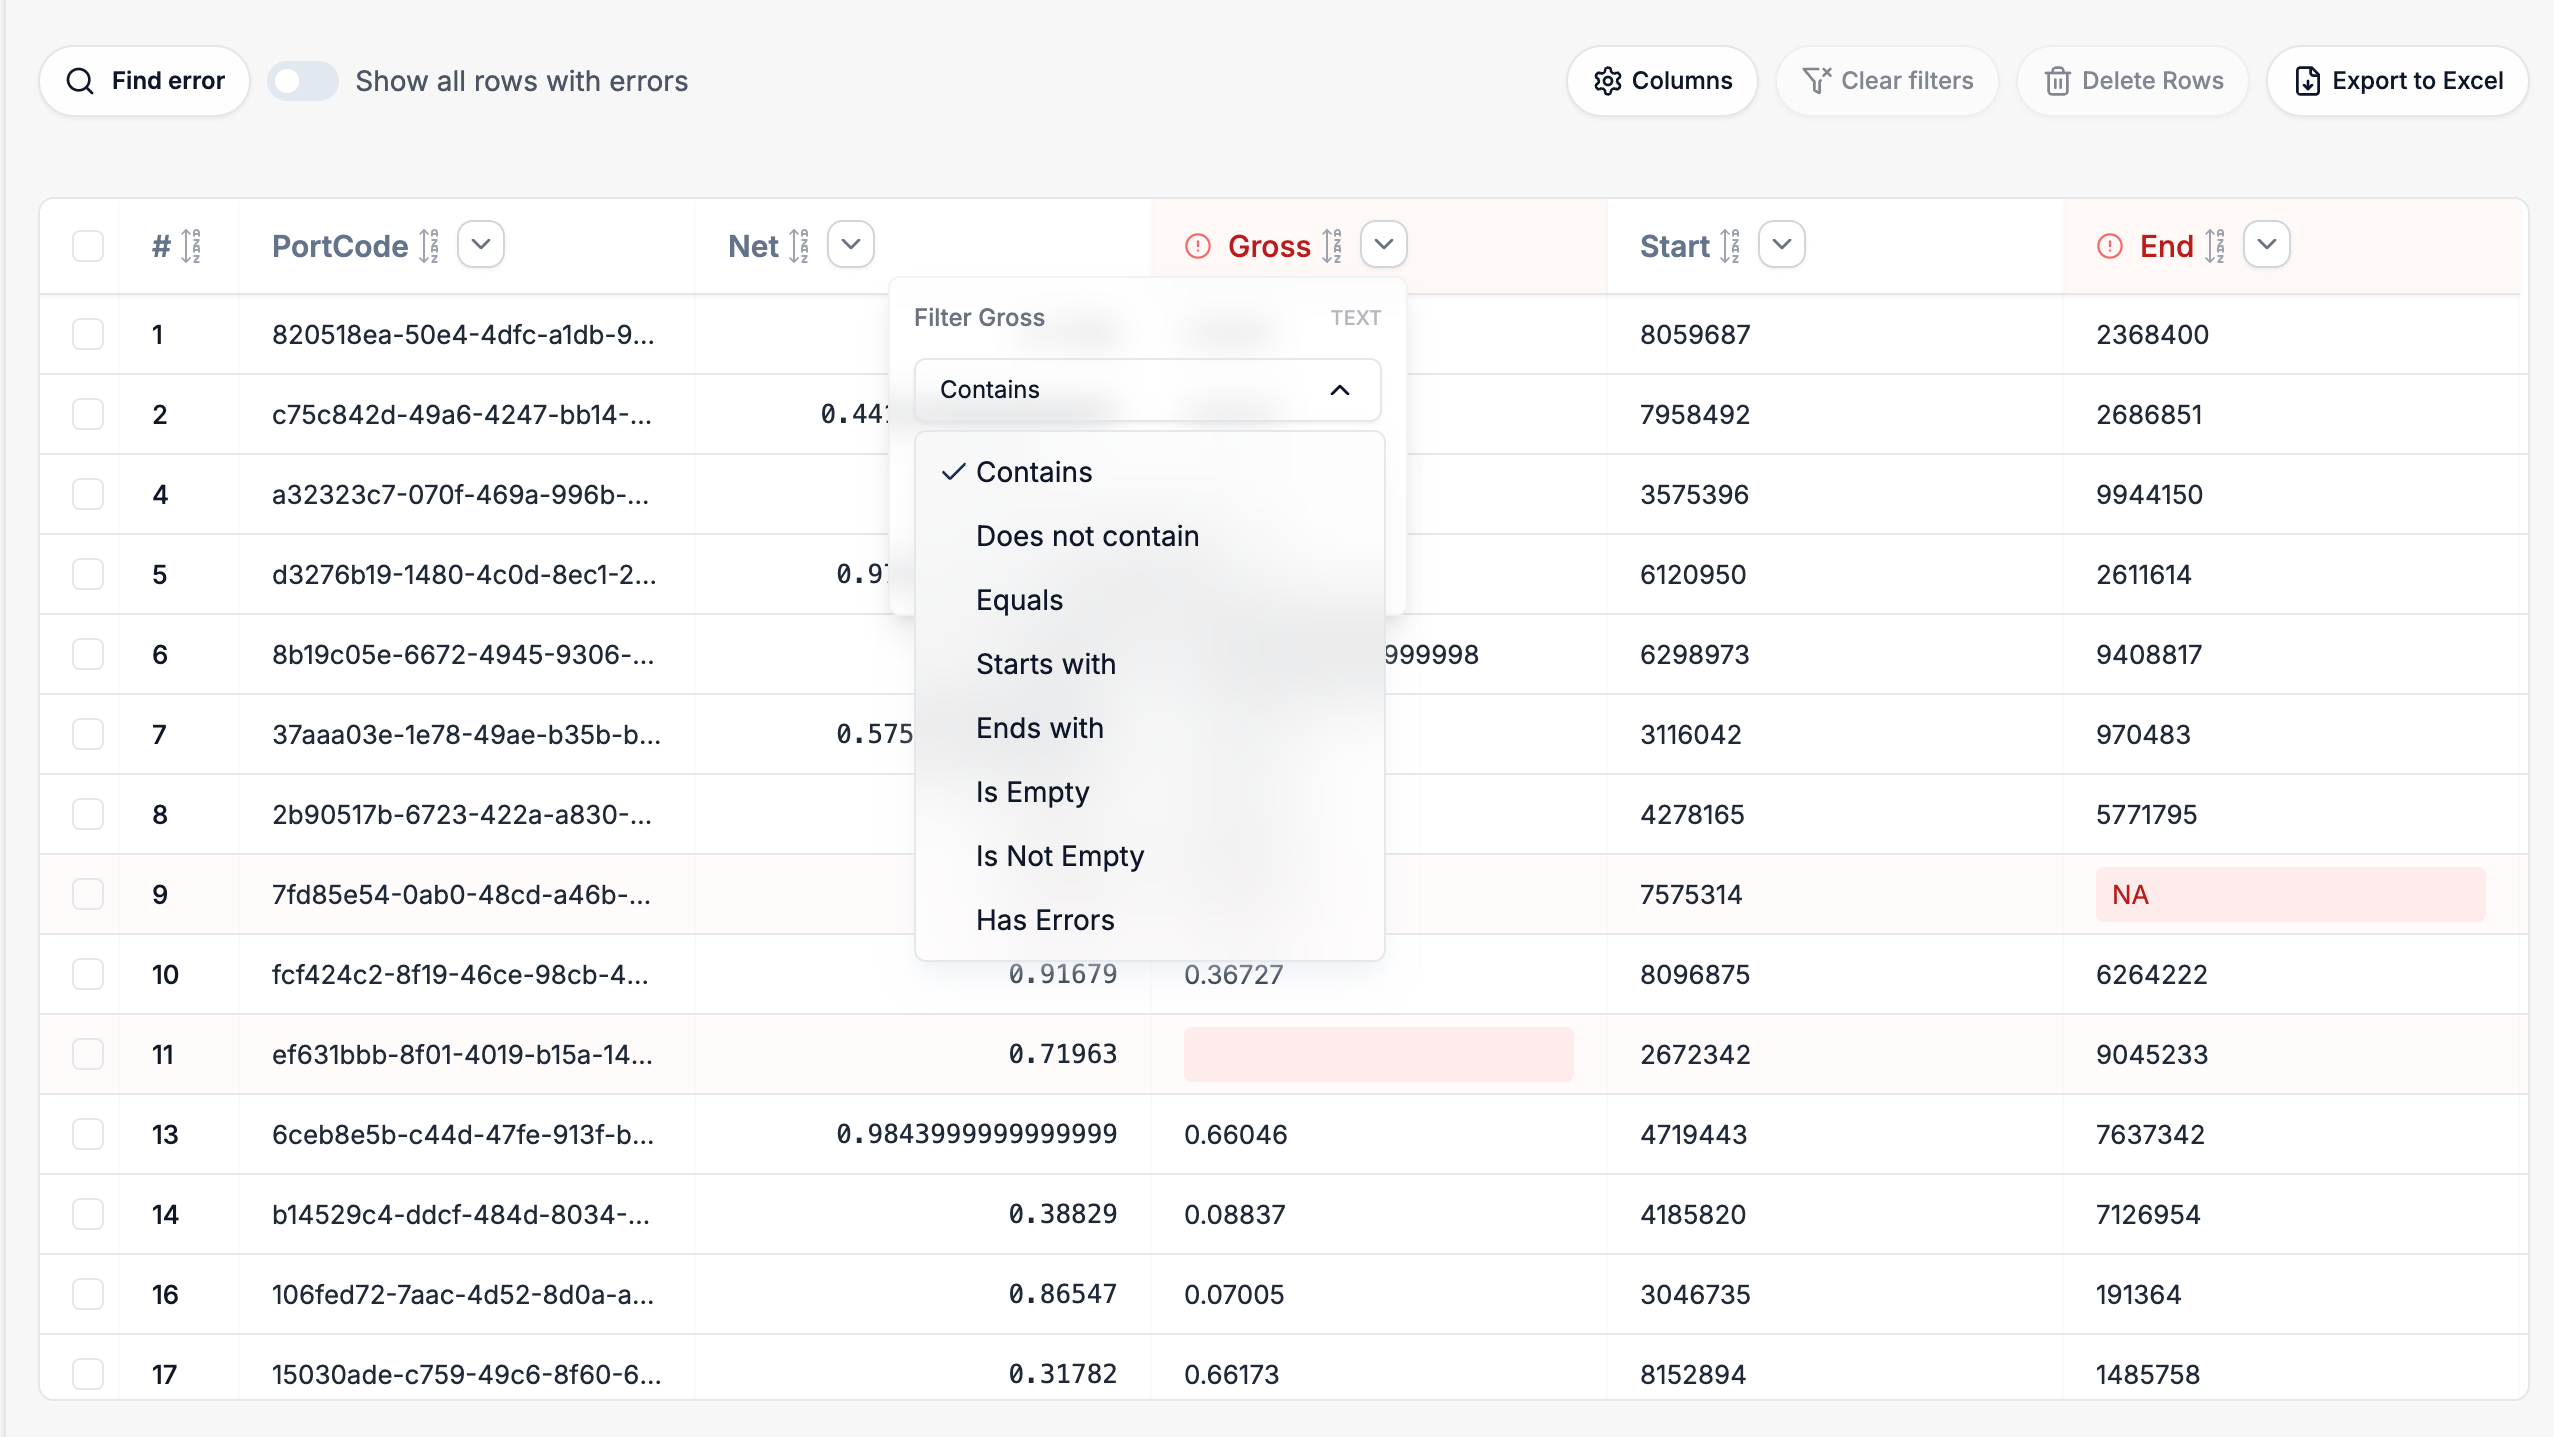The height and width of the screenshot is (1437, 2554).
Task: Select the checkbox for row 9
Action: point(88,894)
